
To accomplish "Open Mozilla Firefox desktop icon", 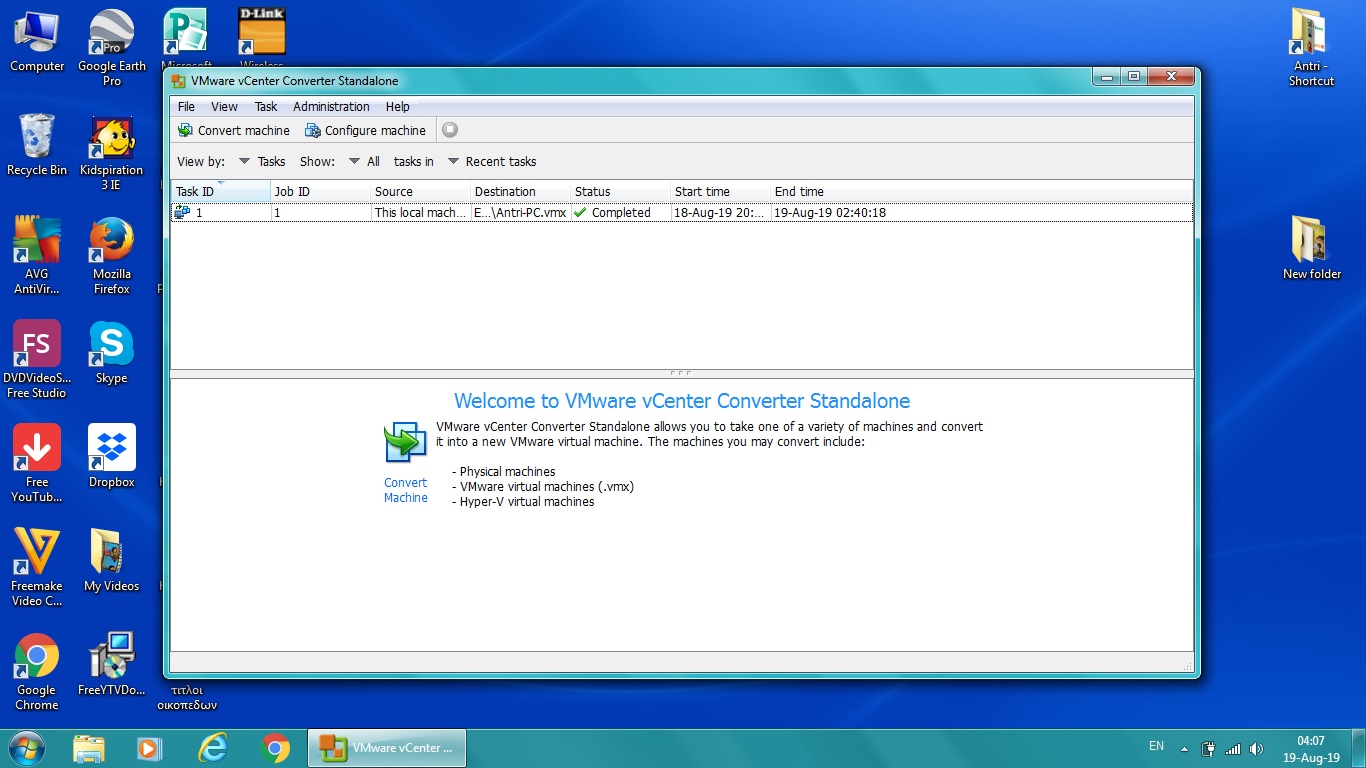I will coord(112,256).
